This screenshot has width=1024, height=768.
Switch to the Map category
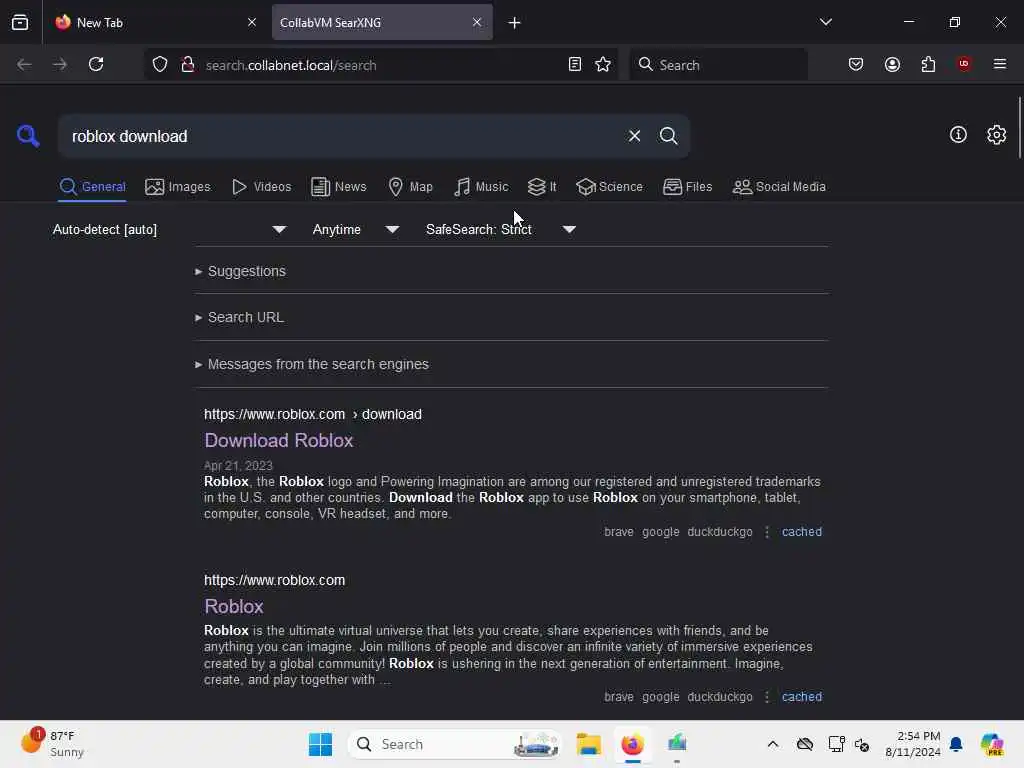click(410, 187)
